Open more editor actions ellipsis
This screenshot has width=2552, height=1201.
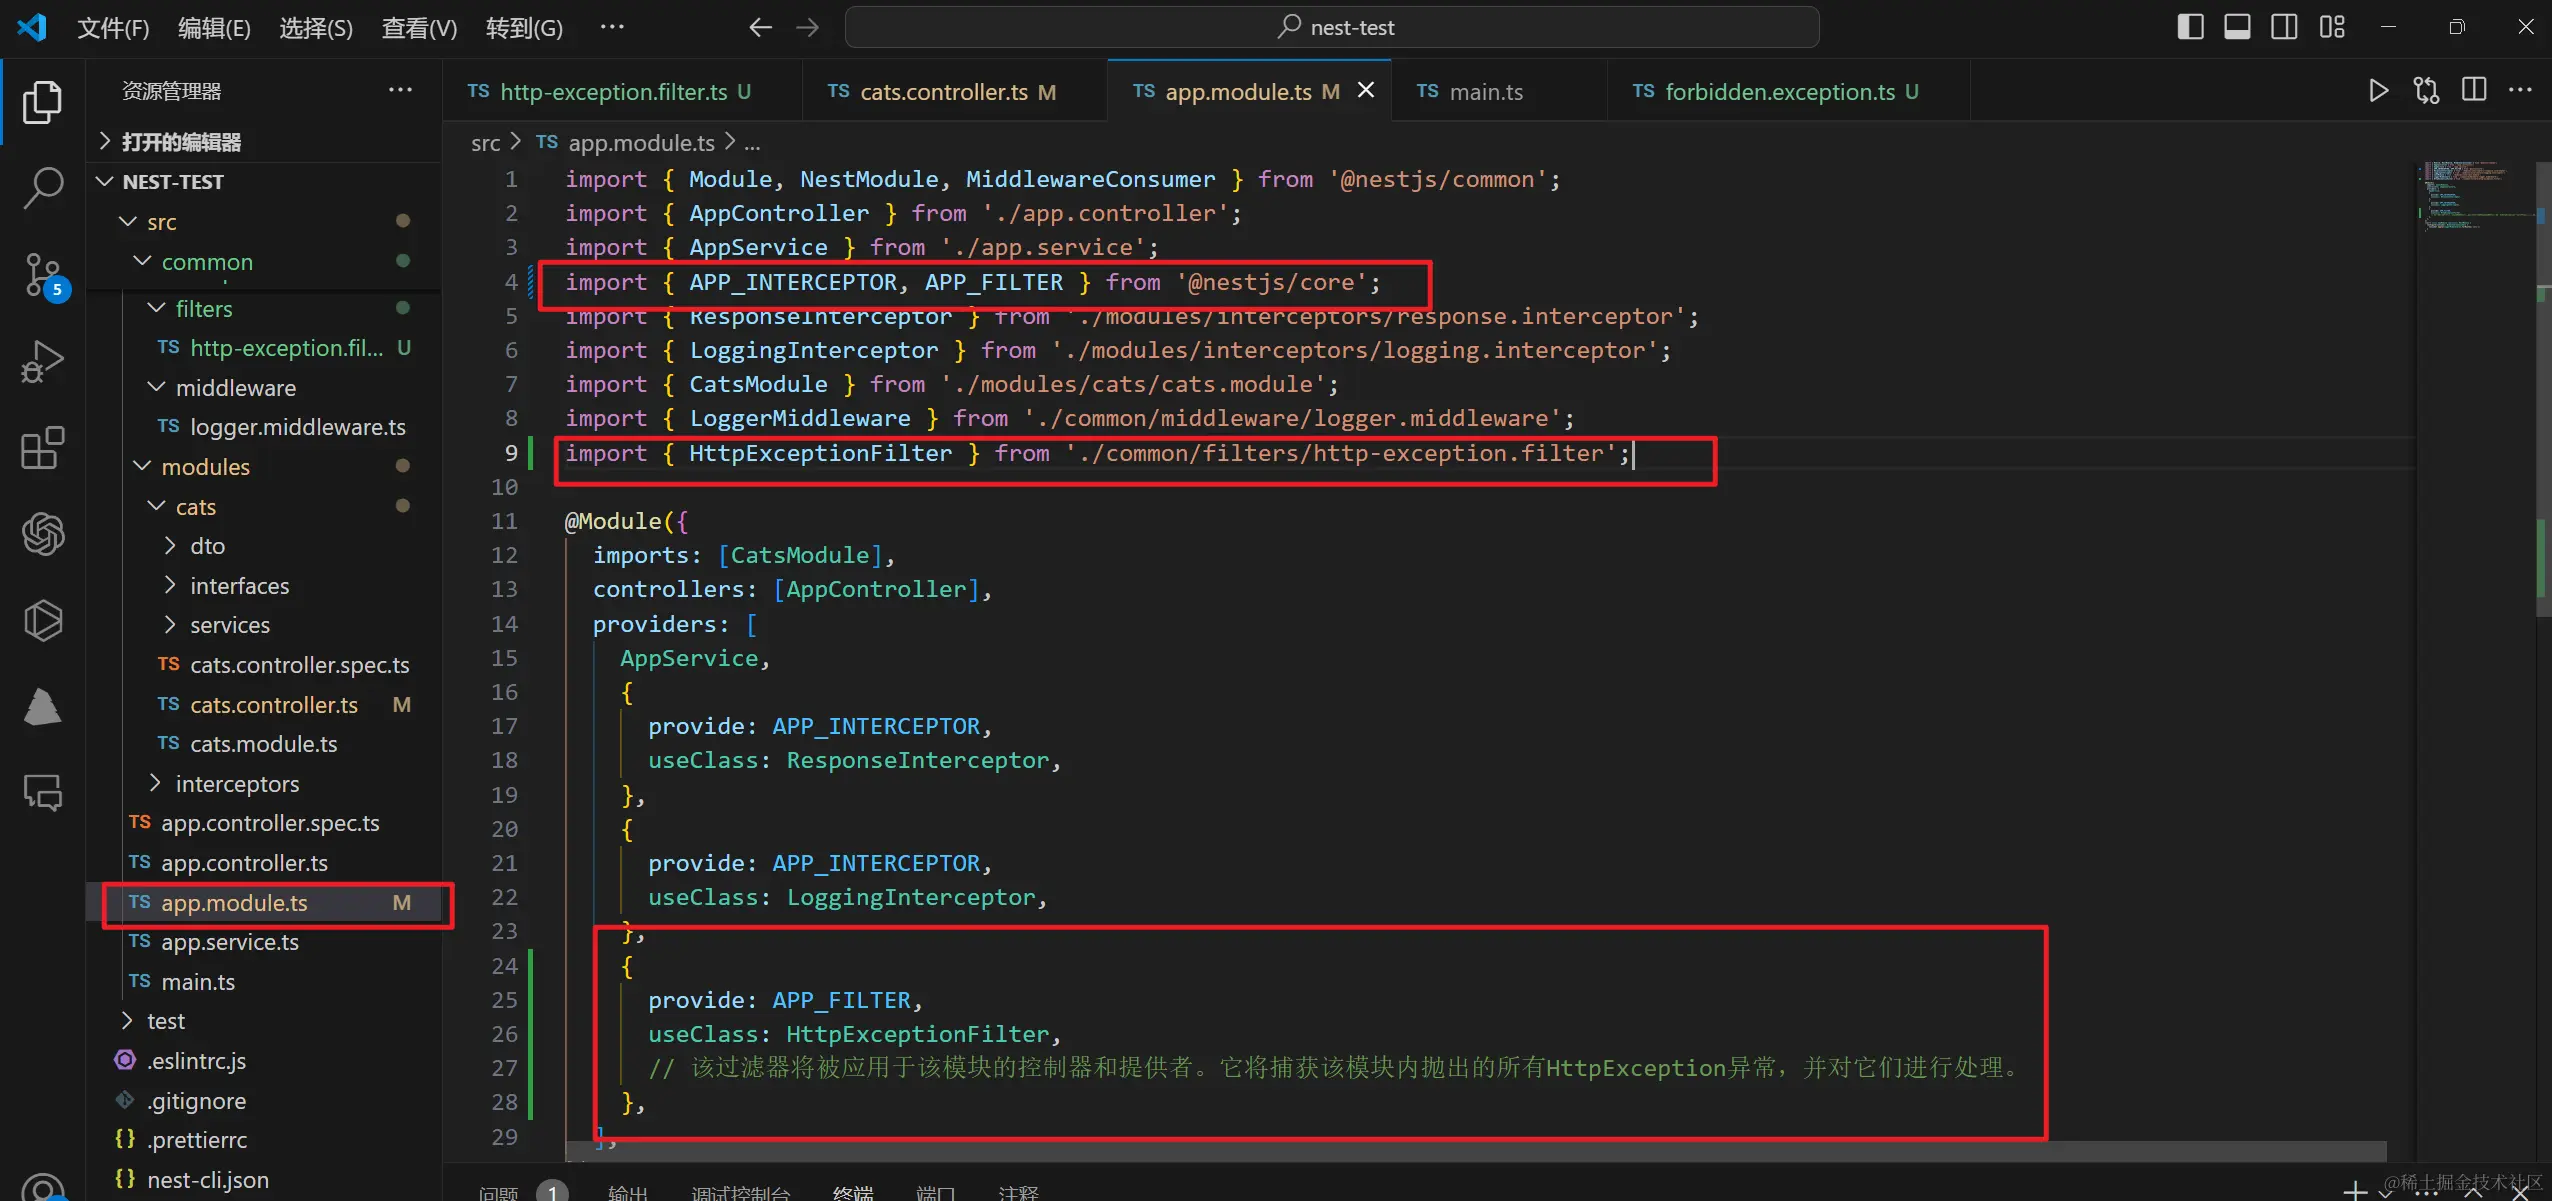pos(2521,90)
